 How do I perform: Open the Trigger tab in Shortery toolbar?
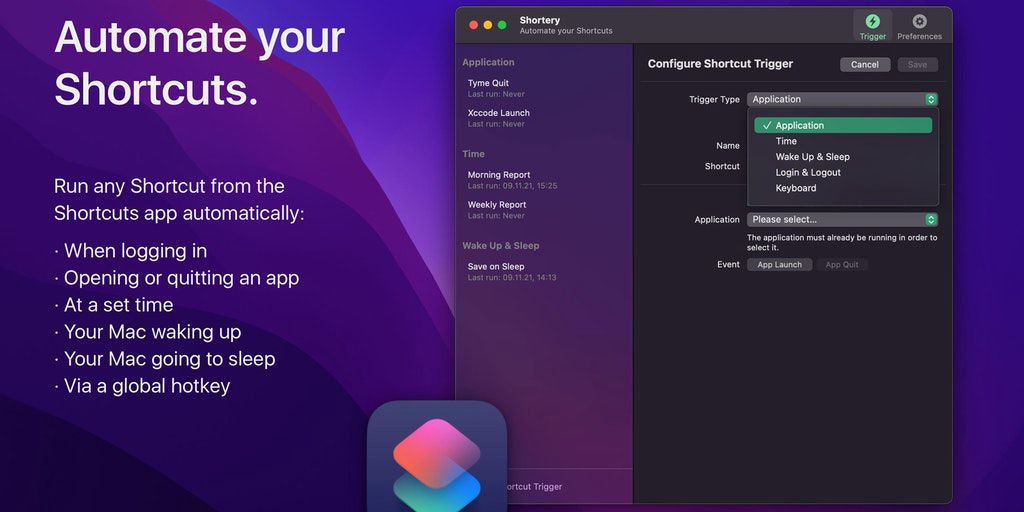coord(872,26)
